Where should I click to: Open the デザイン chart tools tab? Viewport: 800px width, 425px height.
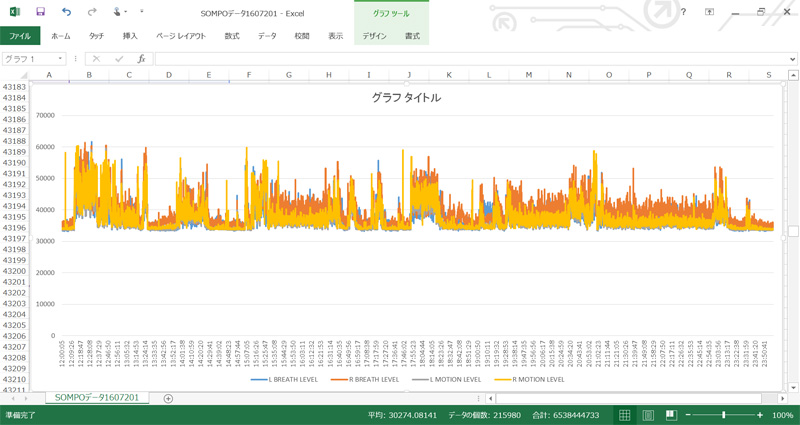click(x=374, y=36)
